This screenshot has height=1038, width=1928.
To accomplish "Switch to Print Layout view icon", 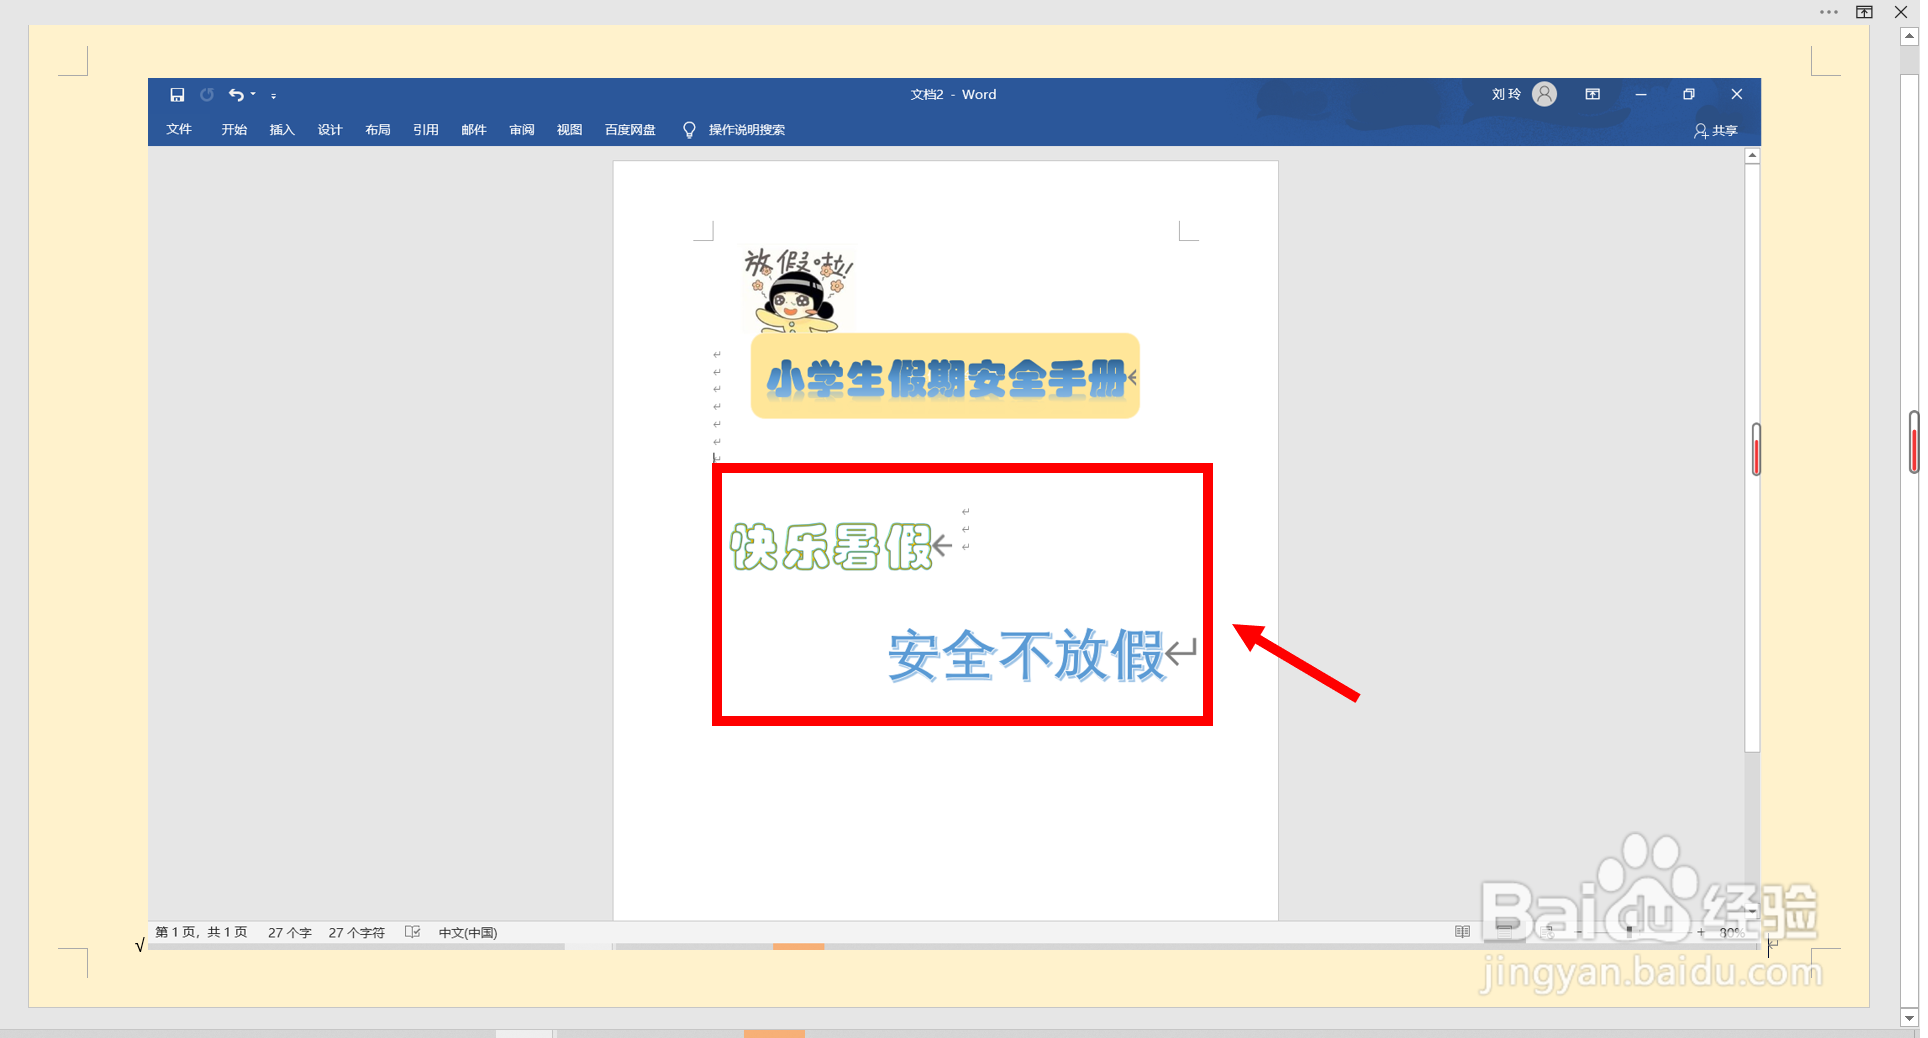I will point(1504,931).
